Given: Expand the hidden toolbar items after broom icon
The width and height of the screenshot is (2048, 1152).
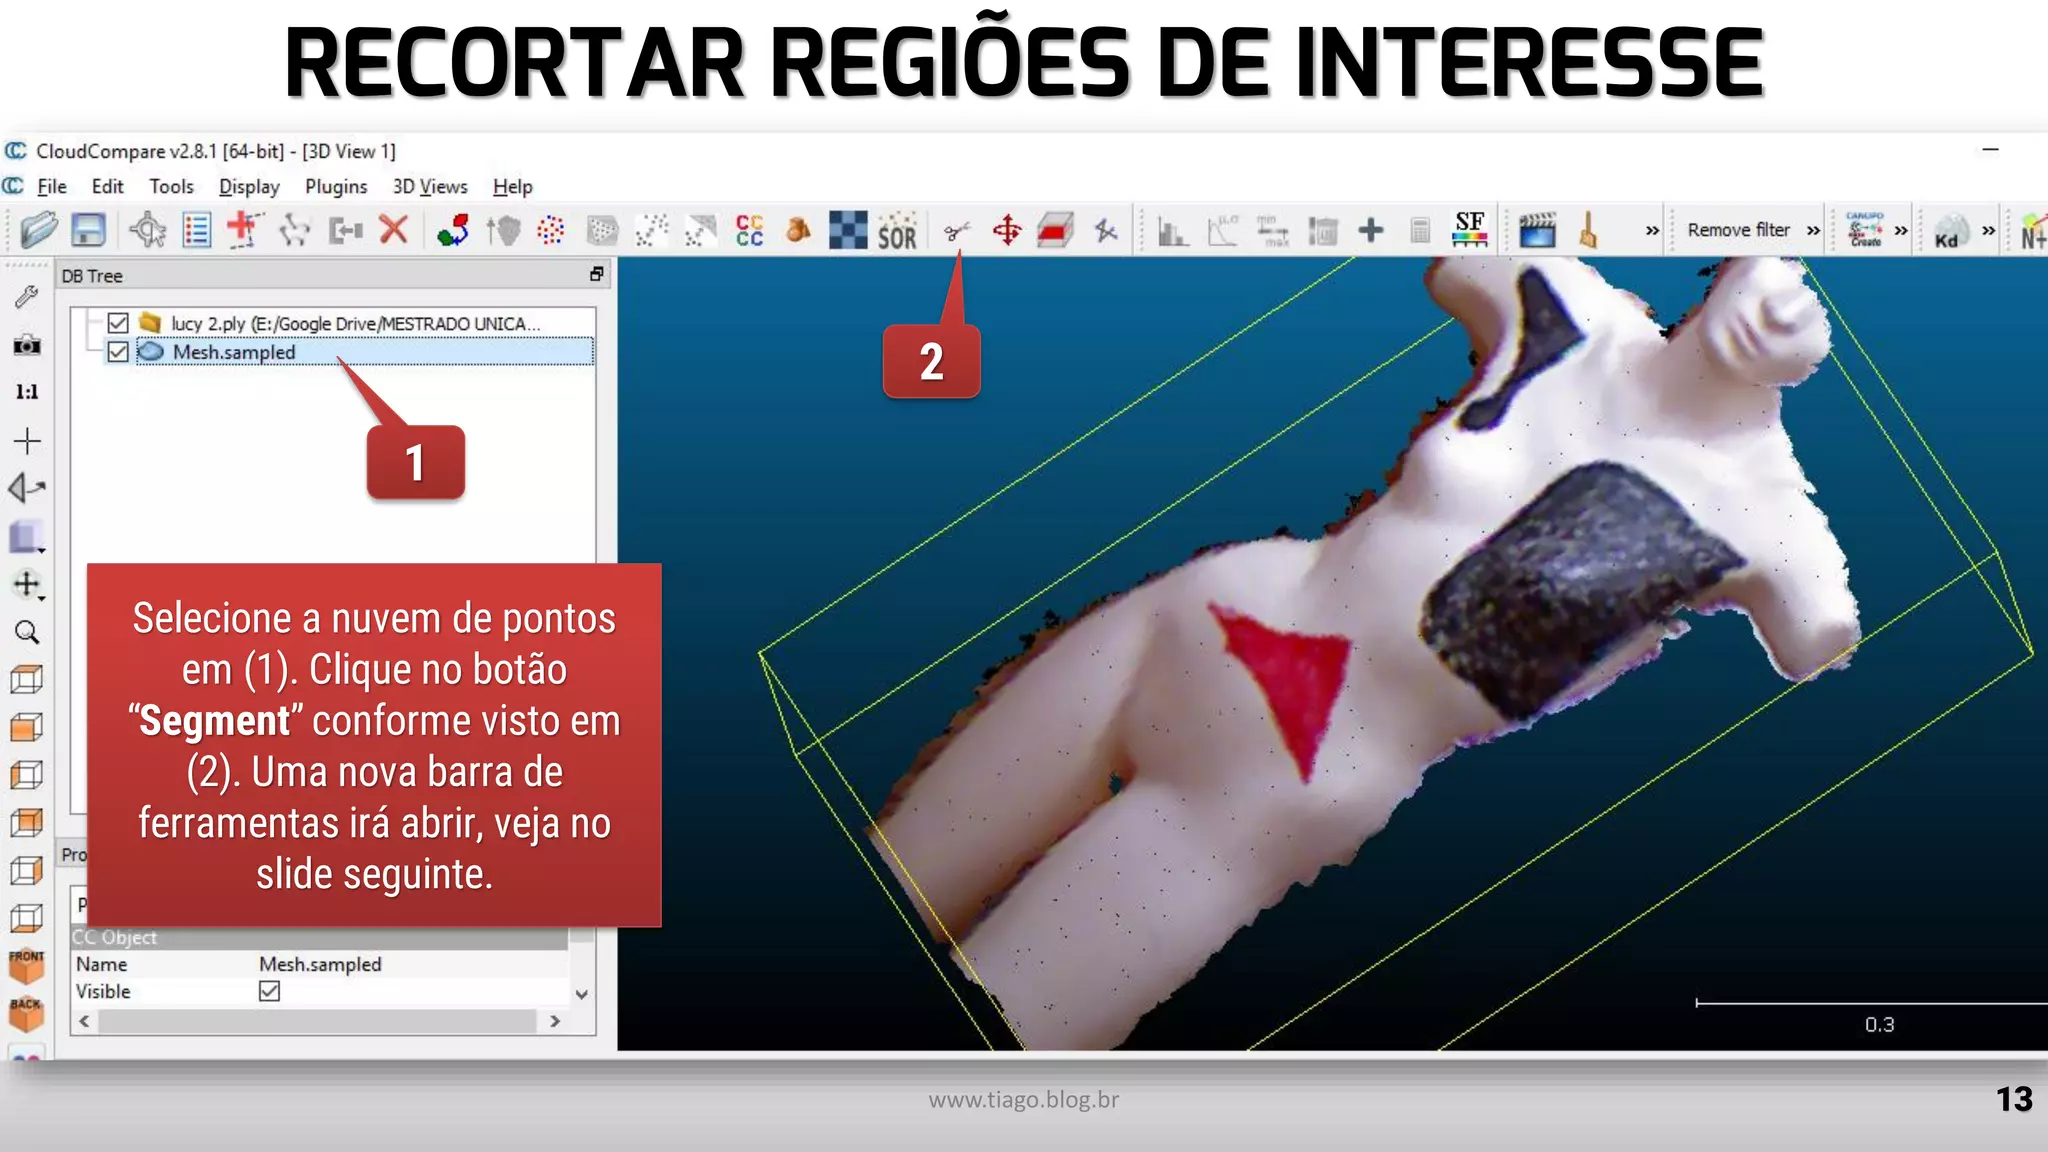Looking at the screenshot, I should (x=1652, y=231).
